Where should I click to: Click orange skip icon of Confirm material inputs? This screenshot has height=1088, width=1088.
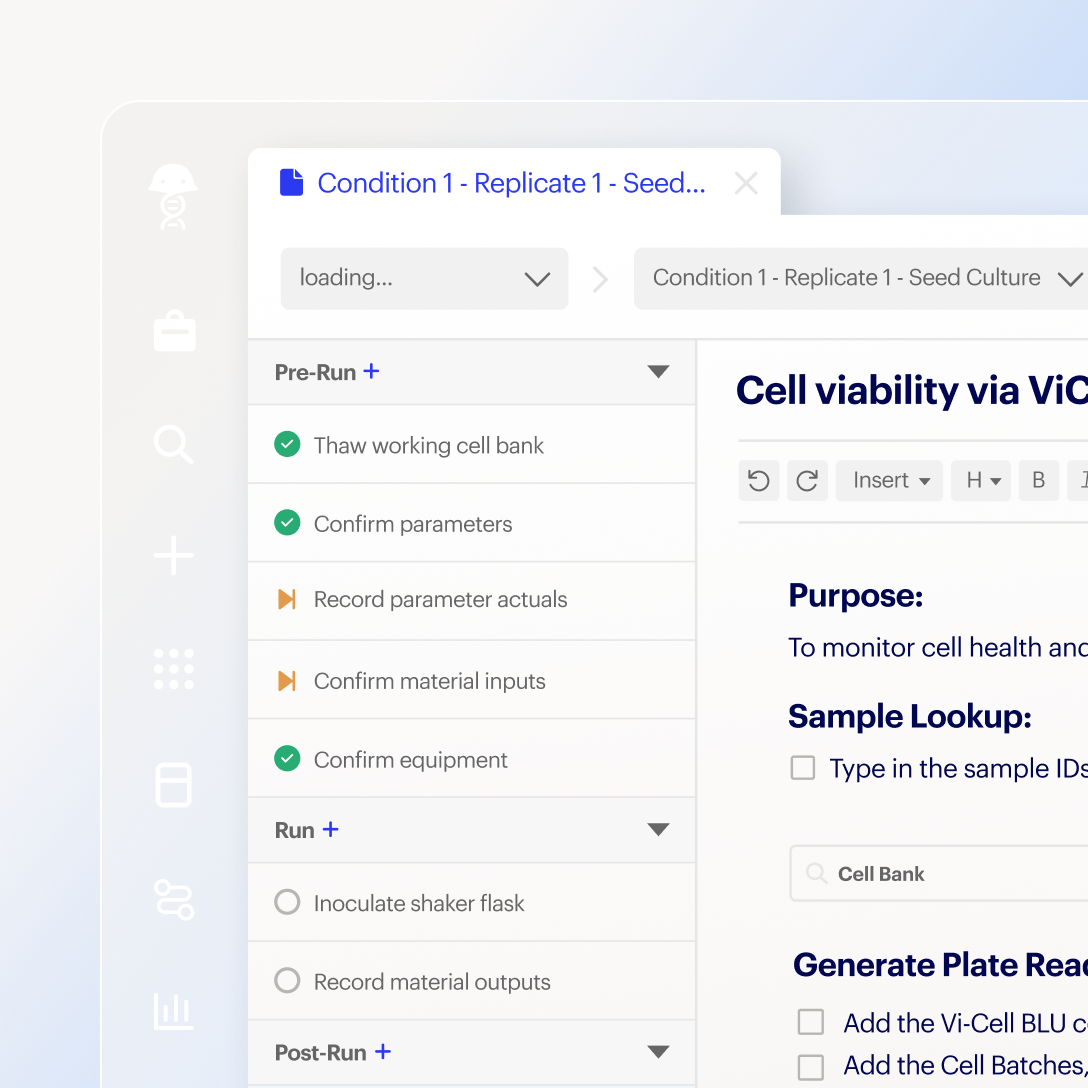pyautogui.click(x=287, y=681)
